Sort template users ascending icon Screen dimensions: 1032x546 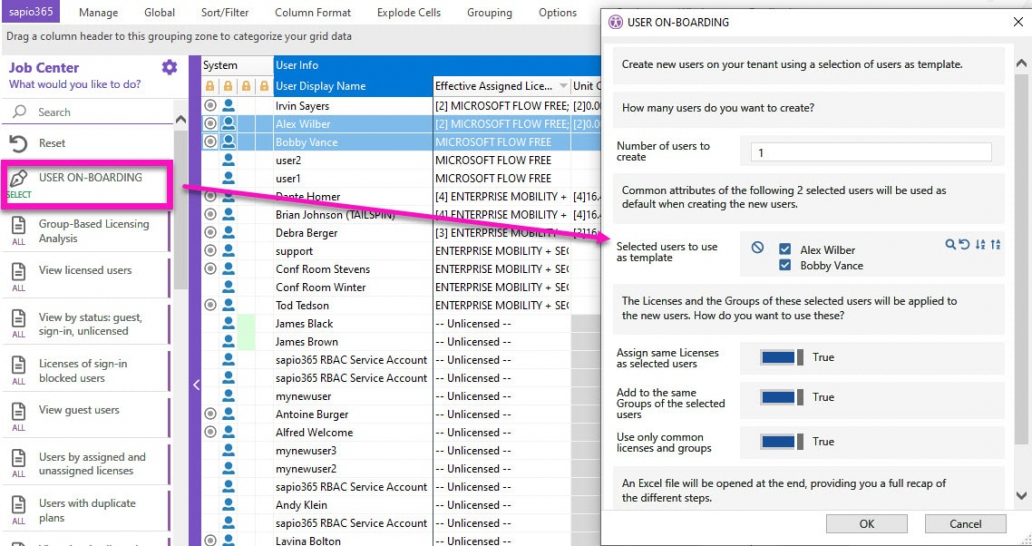tap(981, 245)
